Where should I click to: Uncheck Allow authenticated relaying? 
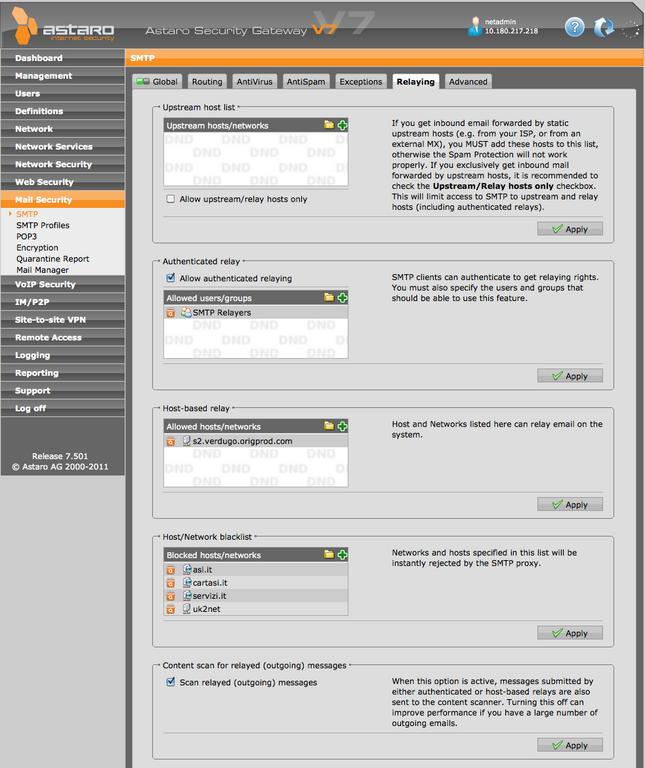(171, 278)
